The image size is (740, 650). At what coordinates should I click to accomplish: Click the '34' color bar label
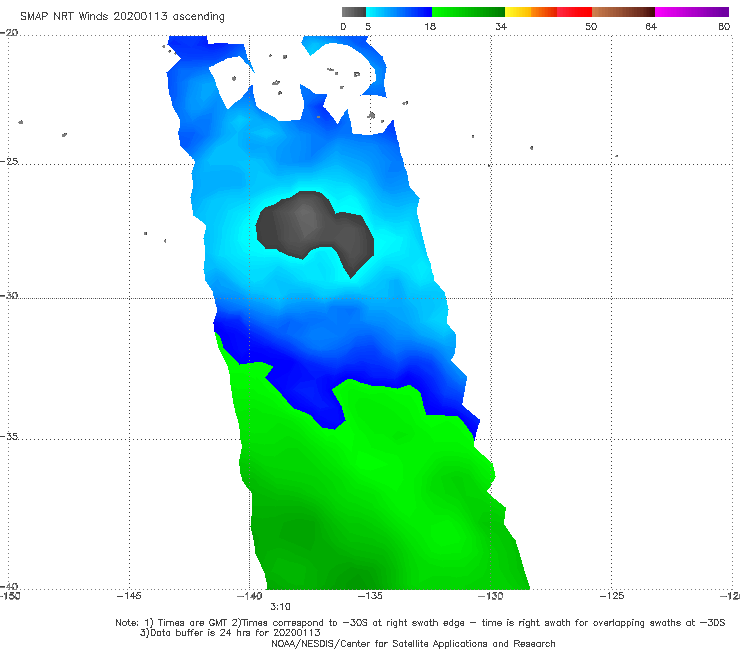click(501, 26)
